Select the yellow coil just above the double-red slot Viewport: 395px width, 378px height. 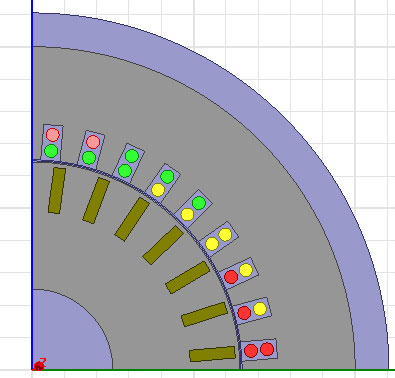260,309
